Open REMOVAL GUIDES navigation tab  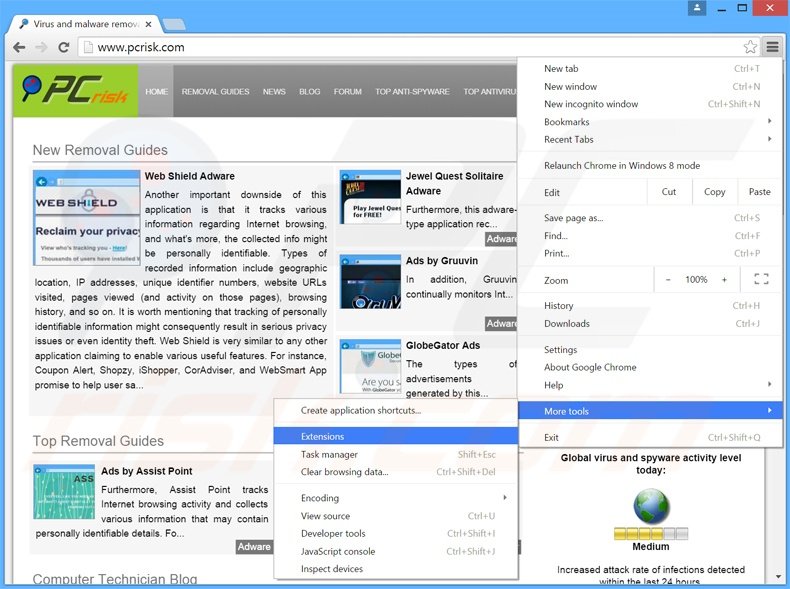point(216,92)
